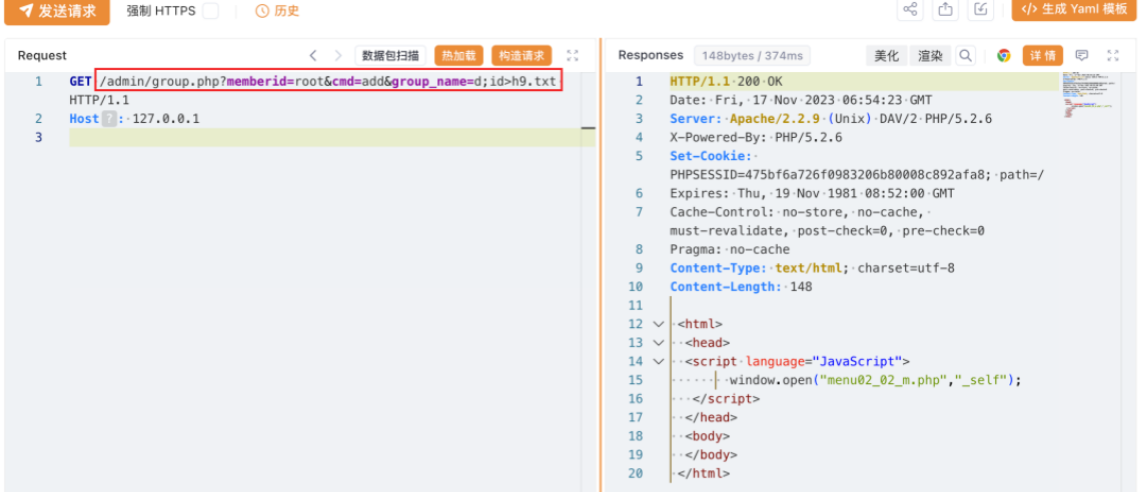This screenshot has height=492, width=1147.
Task: Click the question mark icon beside Host
Action: [108, 118]
